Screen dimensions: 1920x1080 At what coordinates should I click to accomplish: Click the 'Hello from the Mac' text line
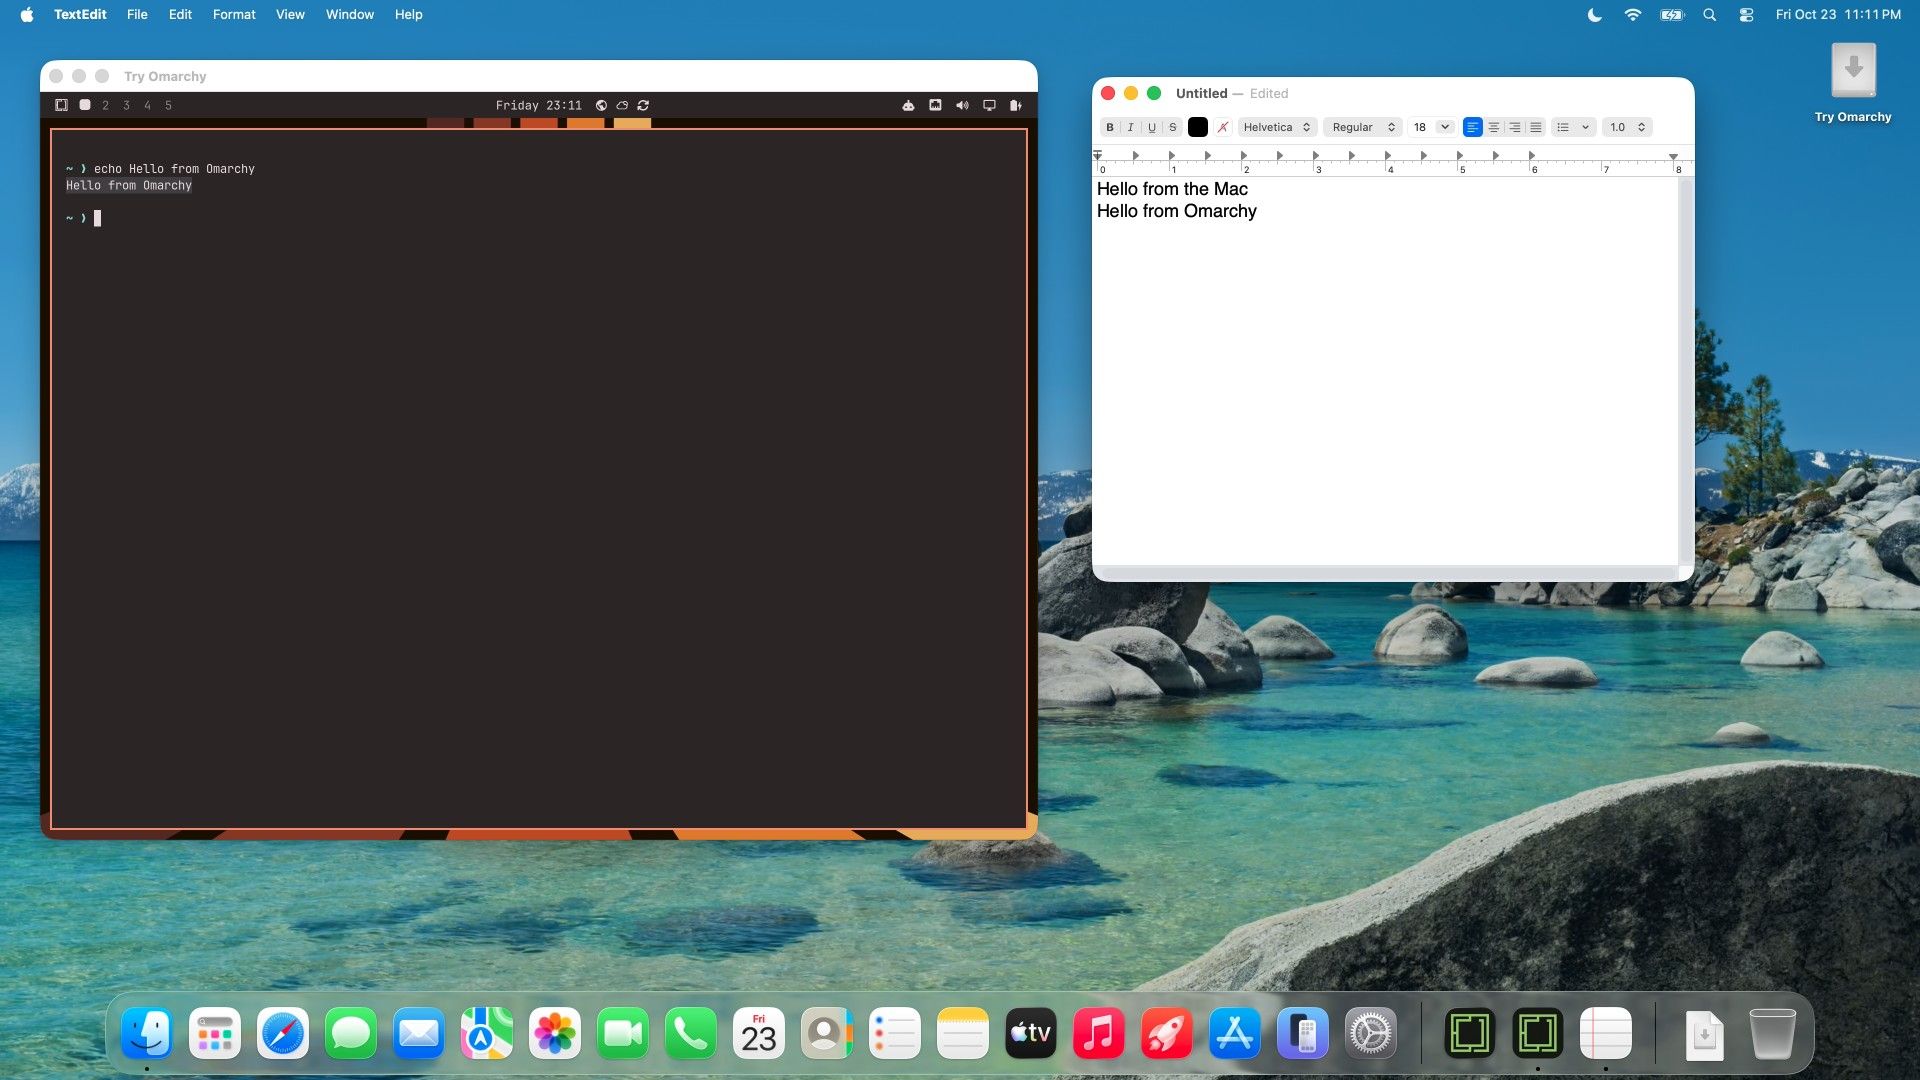point(1172,189)
